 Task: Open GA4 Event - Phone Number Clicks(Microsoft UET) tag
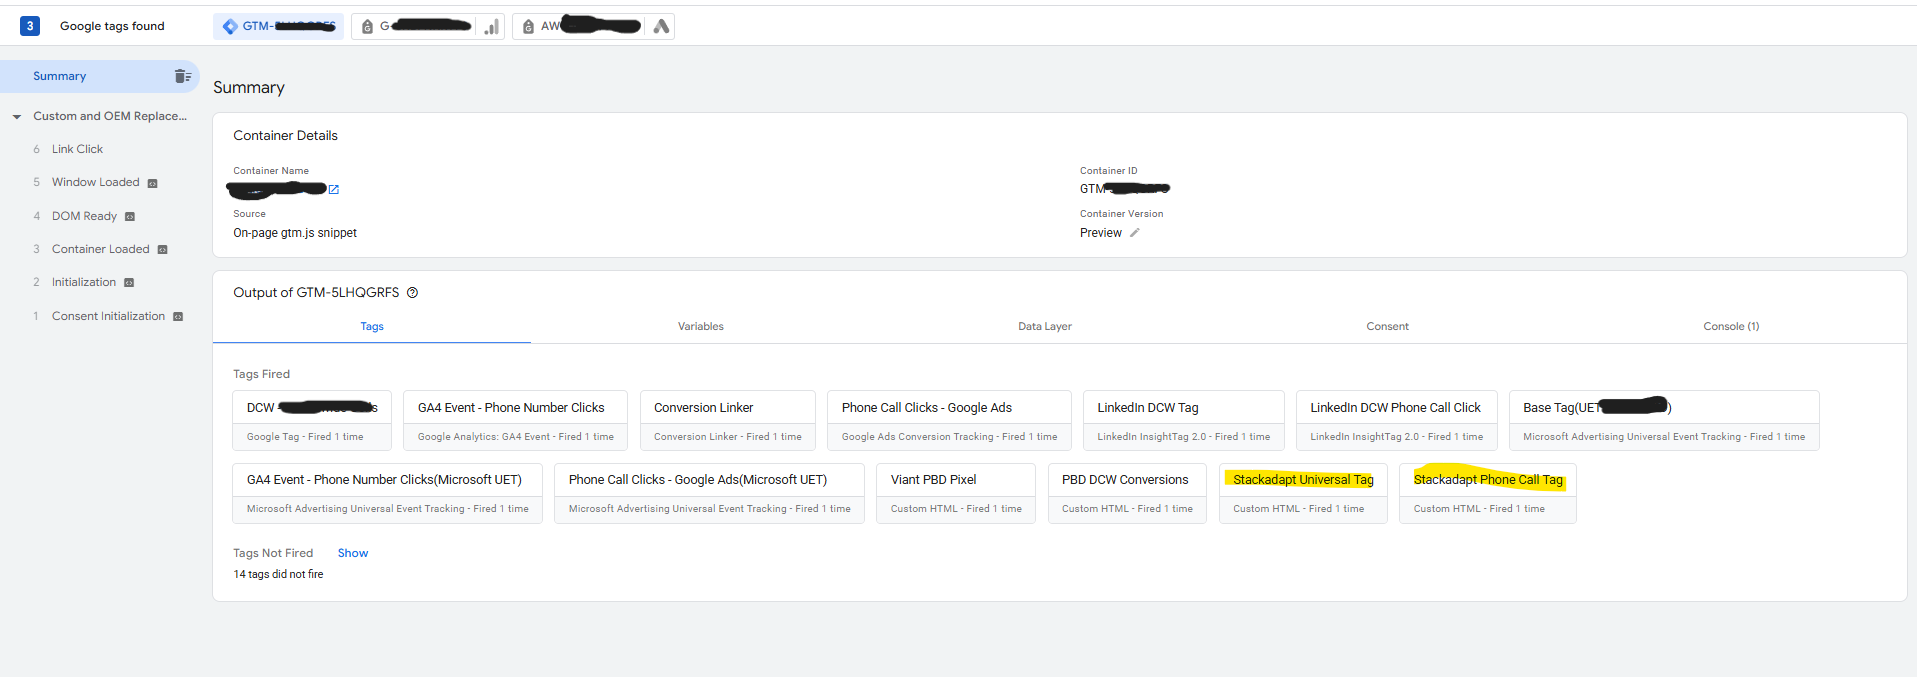click(x=388, y=493)
